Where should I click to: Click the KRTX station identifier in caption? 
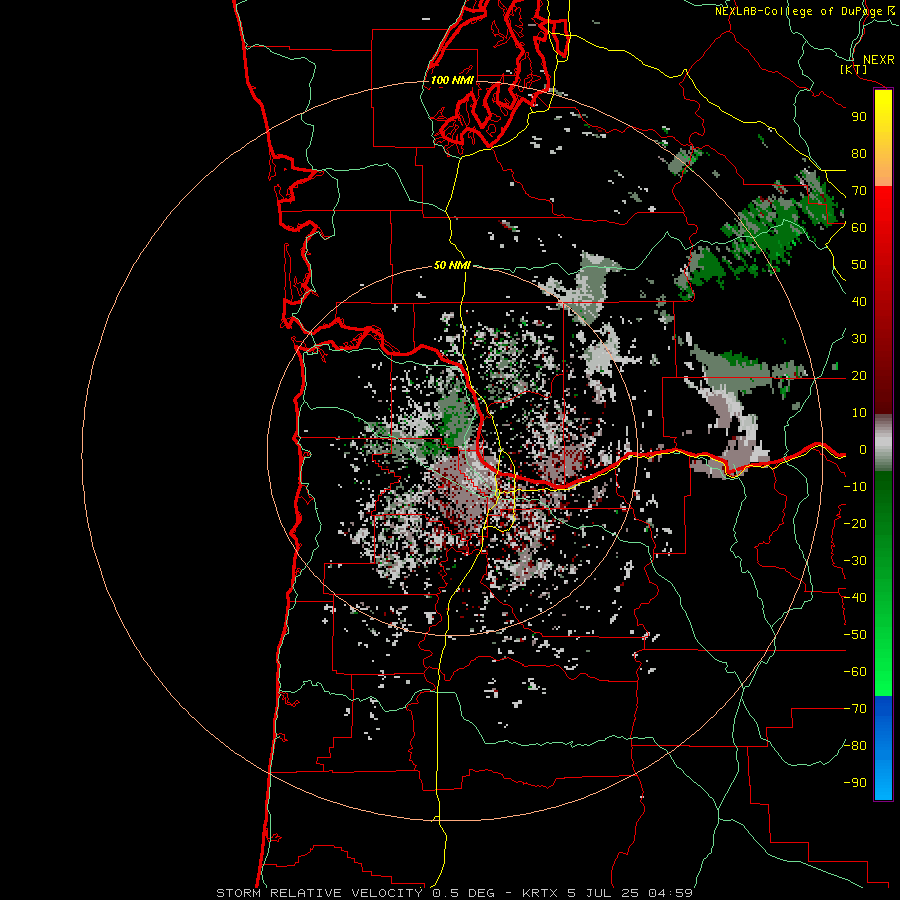[x=540, y=893]
